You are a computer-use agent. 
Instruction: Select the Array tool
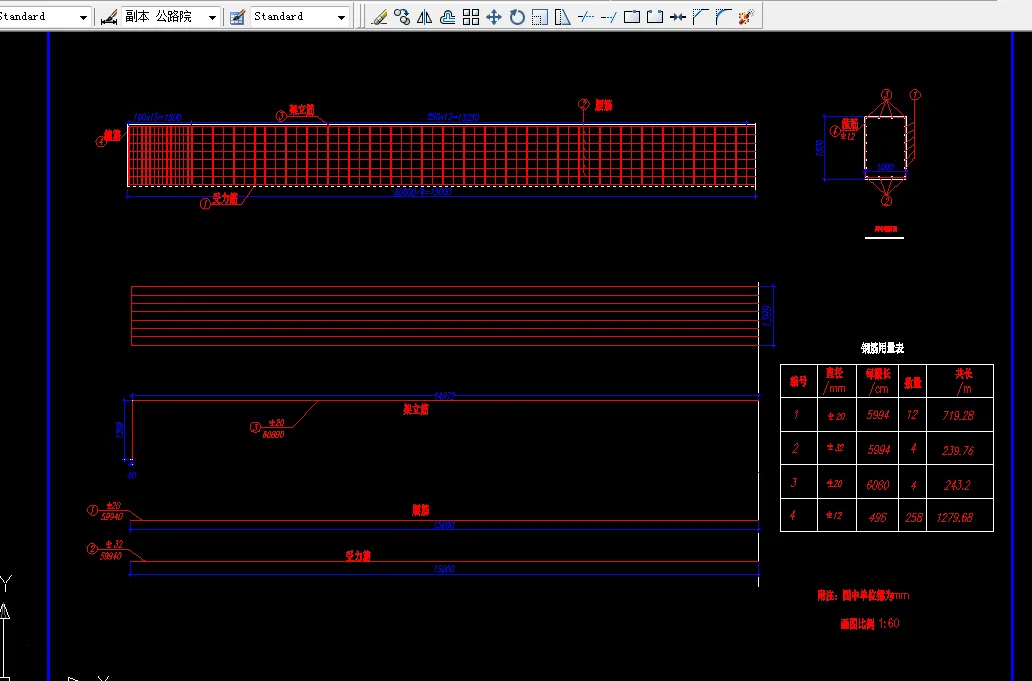(471, 16)
